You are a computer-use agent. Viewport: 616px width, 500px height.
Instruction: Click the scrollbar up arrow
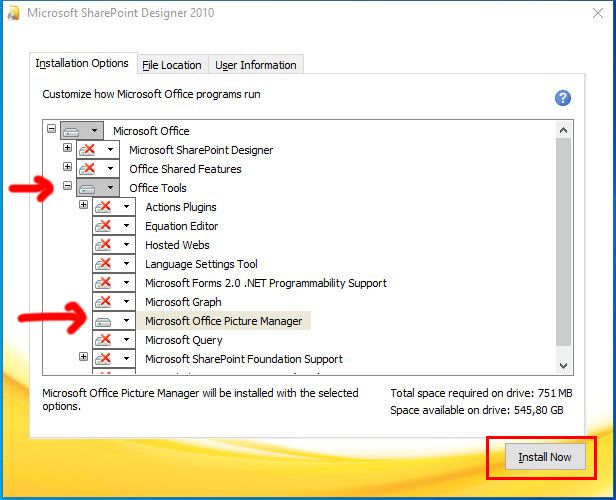[x=563, y=130]
